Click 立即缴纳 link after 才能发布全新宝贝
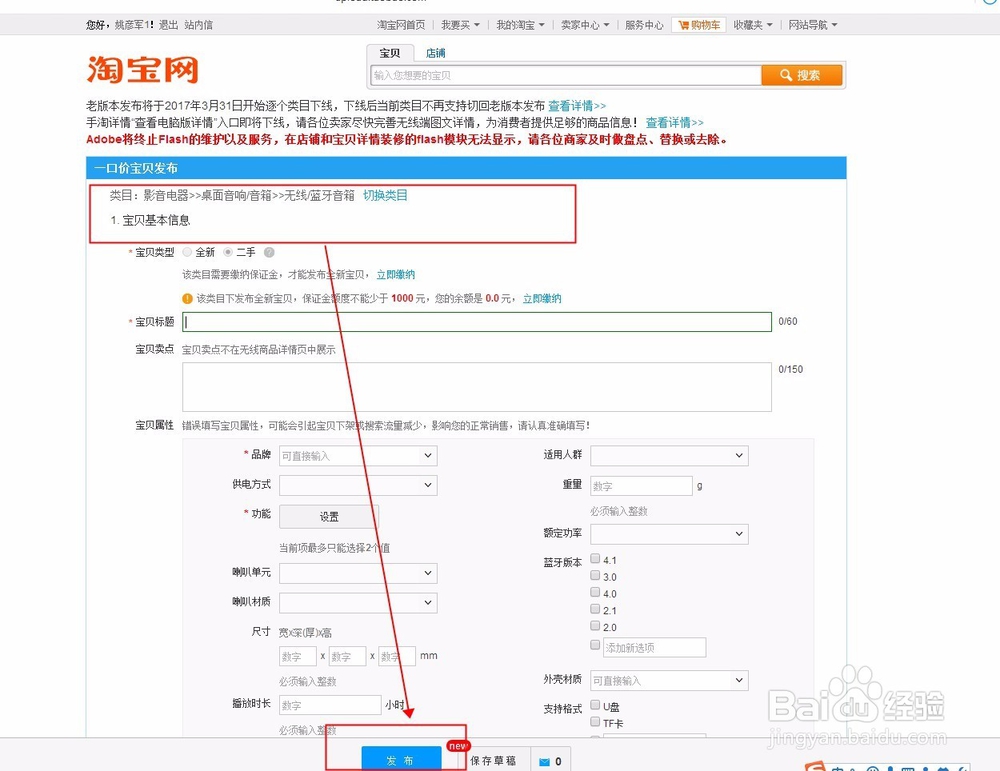Viewport: 1000px width, 771px height. click(x=395, y=275)
